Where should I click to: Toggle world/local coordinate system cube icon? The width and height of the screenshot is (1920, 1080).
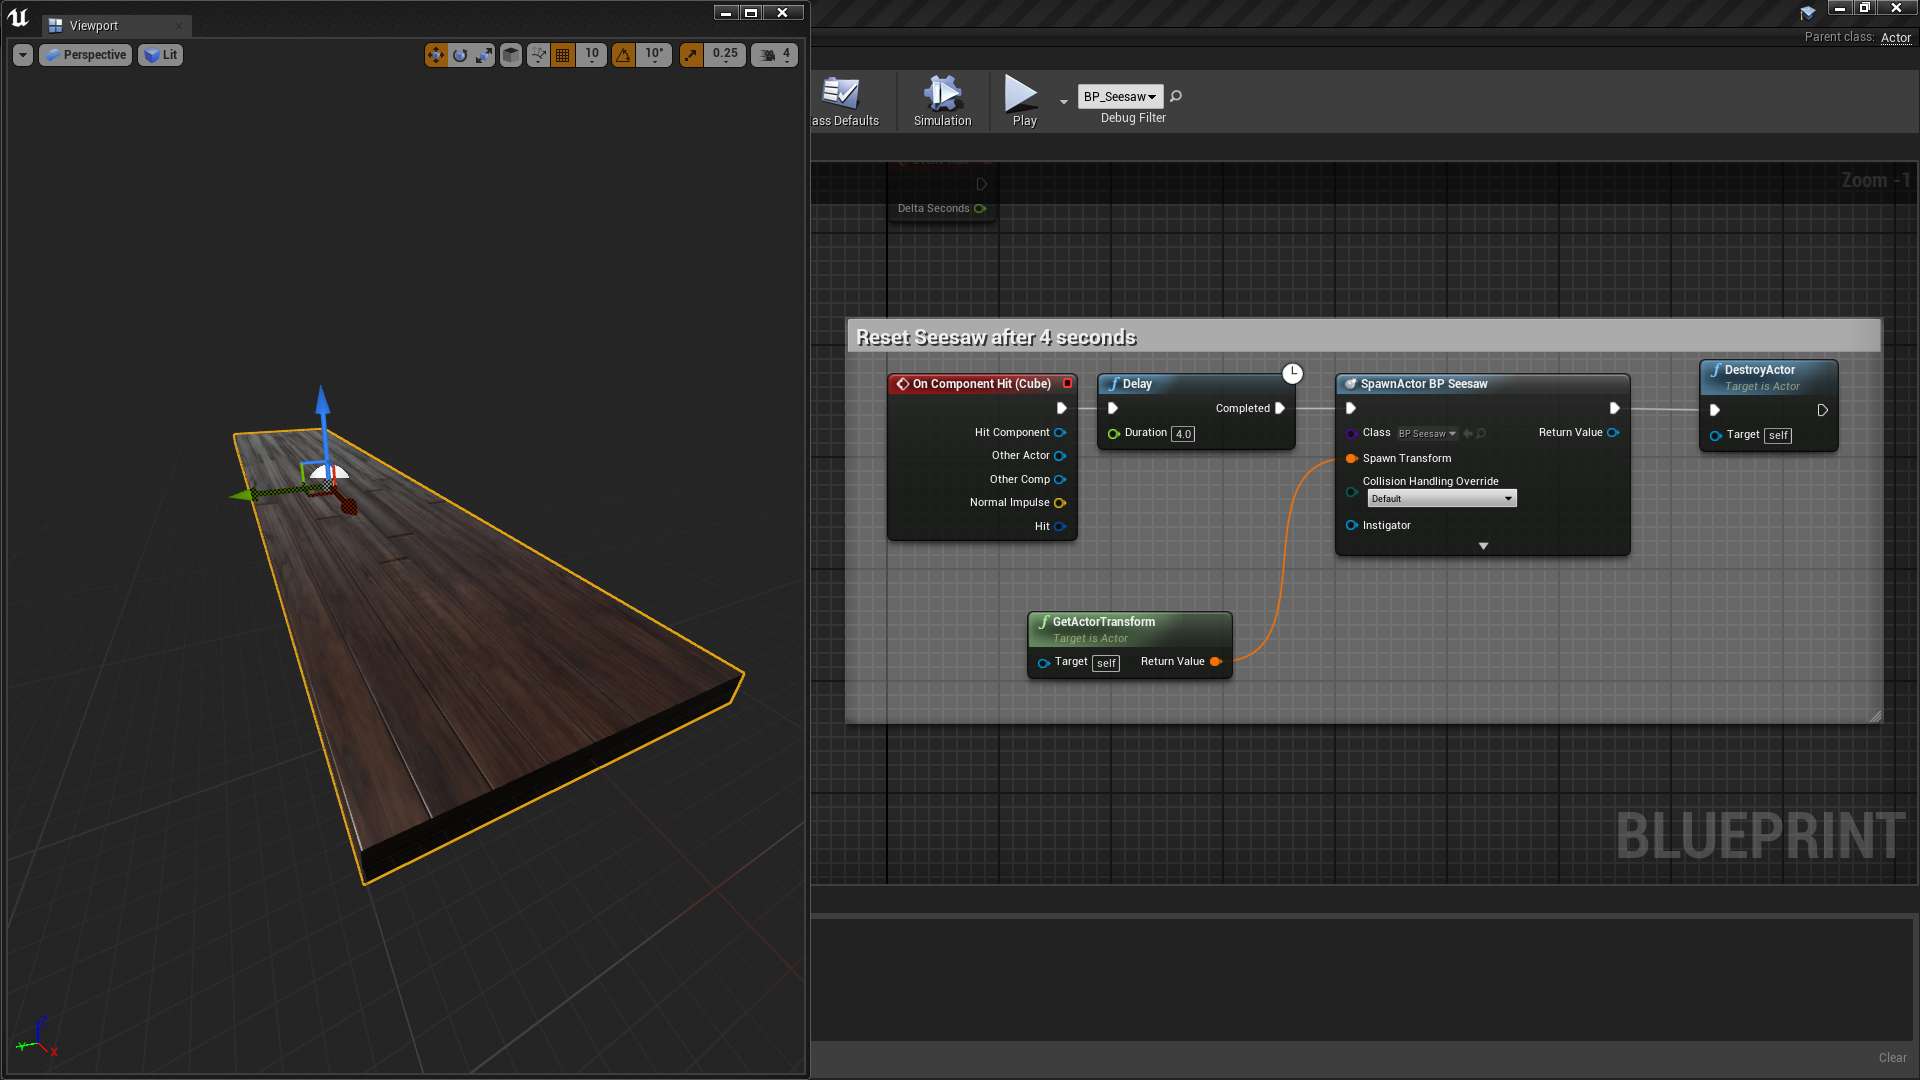click(510, 55)
